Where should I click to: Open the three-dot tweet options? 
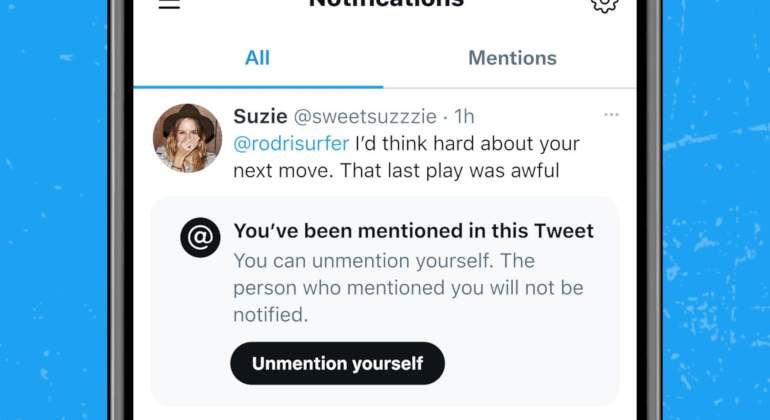[x=611, y=115]
